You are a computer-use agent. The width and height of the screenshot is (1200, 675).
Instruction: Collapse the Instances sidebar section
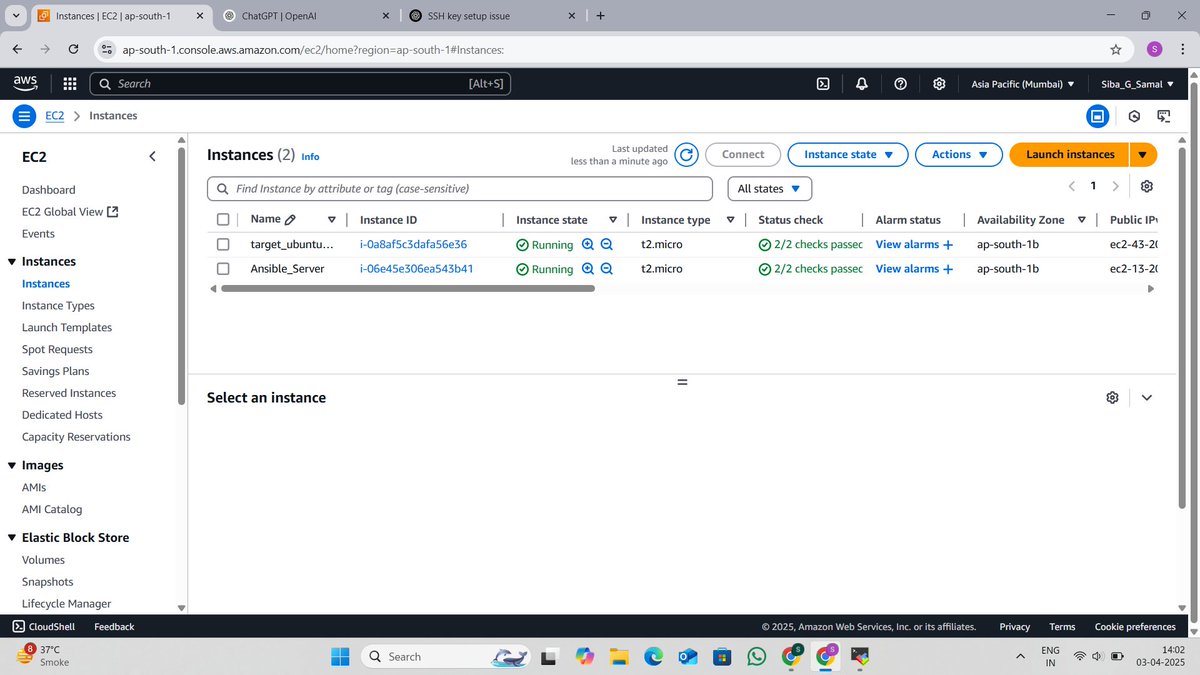[12, 262]
